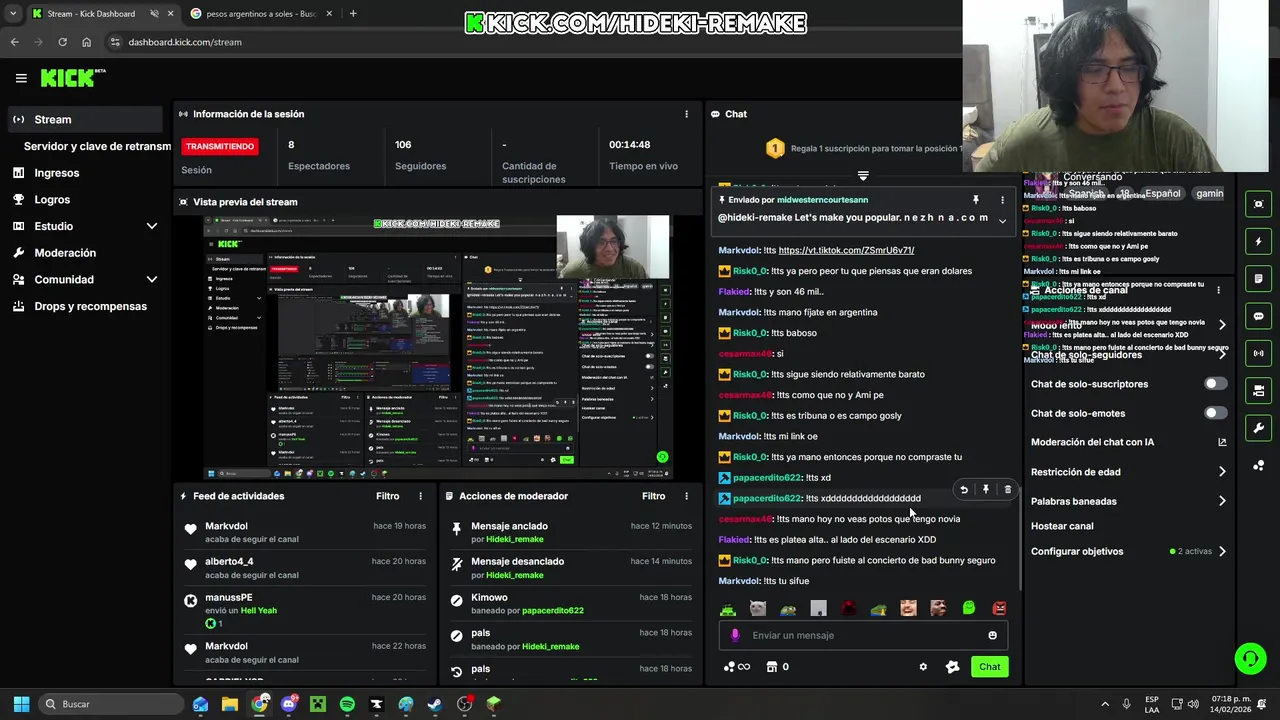
Task: Unpin the pinned chat message
Action: pyautogui.click(x=976, y=200)
